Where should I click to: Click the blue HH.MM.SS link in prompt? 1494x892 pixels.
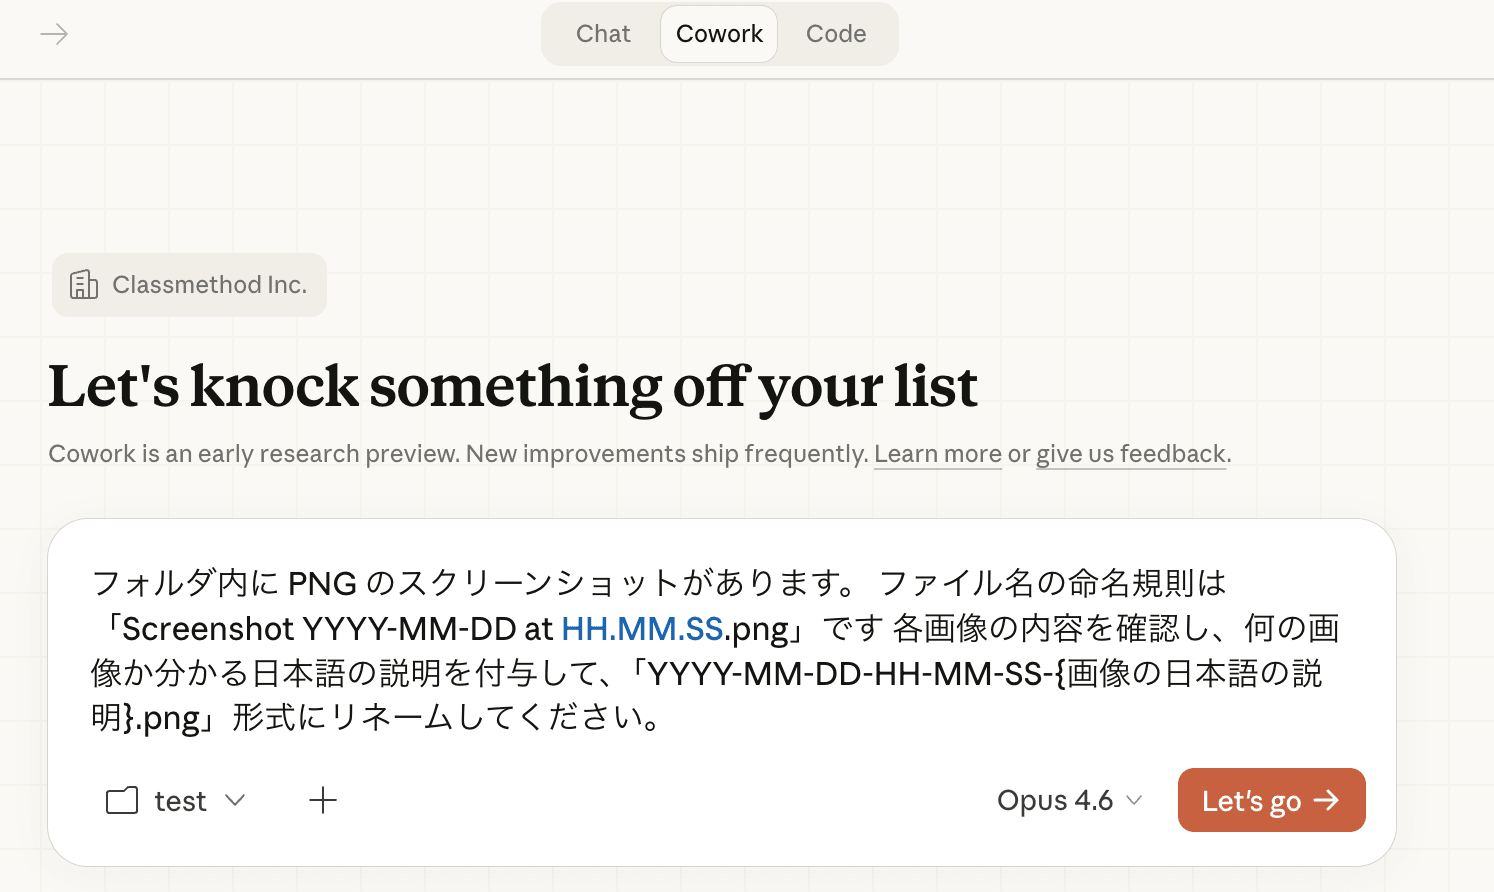[x=642, y=629]
